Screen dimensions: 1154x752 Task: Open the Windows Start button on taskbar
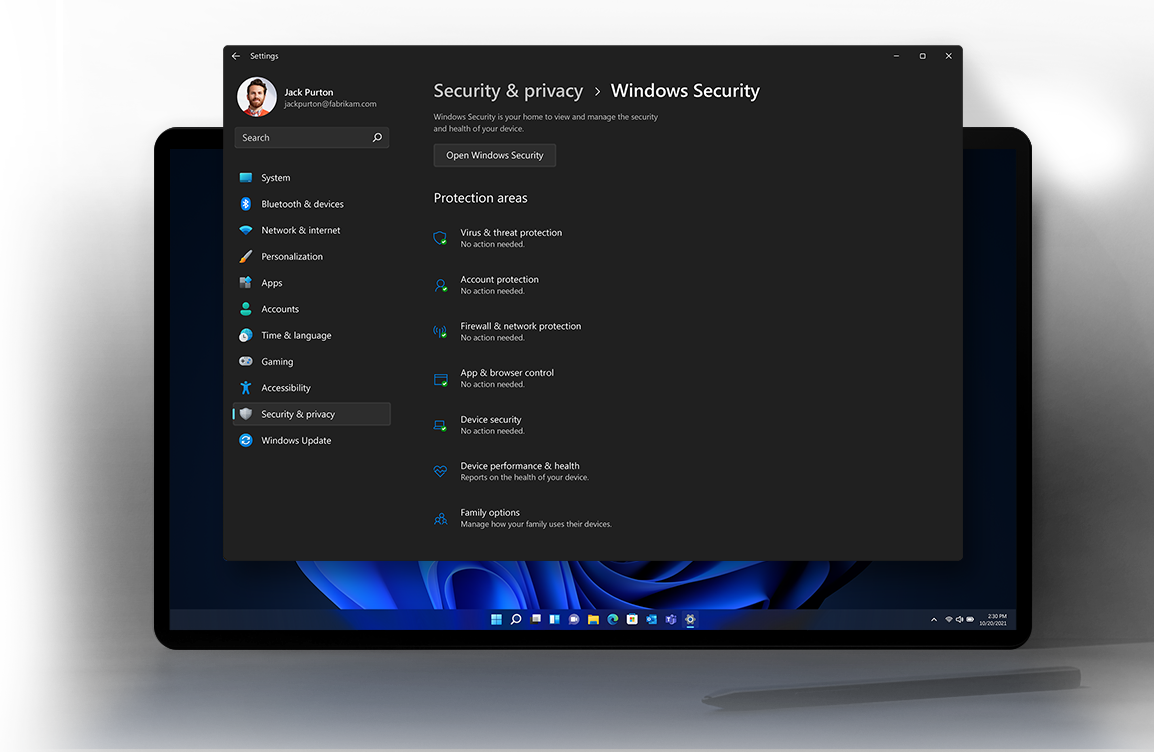point(496,620)
